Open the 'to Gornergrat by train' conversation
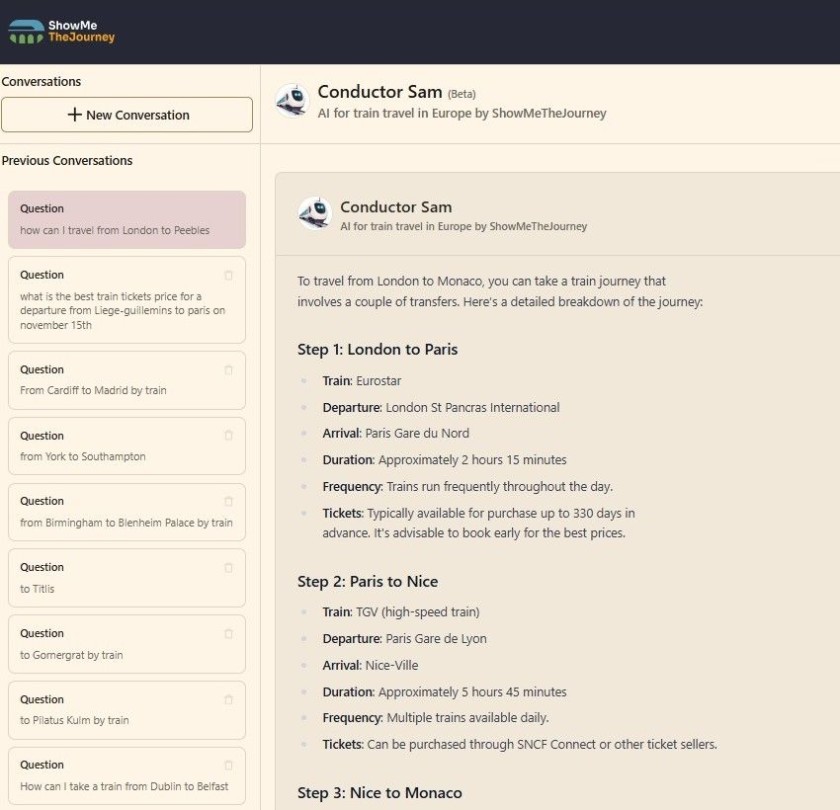Viewport: 840px width, 810px height. [127, 644]
